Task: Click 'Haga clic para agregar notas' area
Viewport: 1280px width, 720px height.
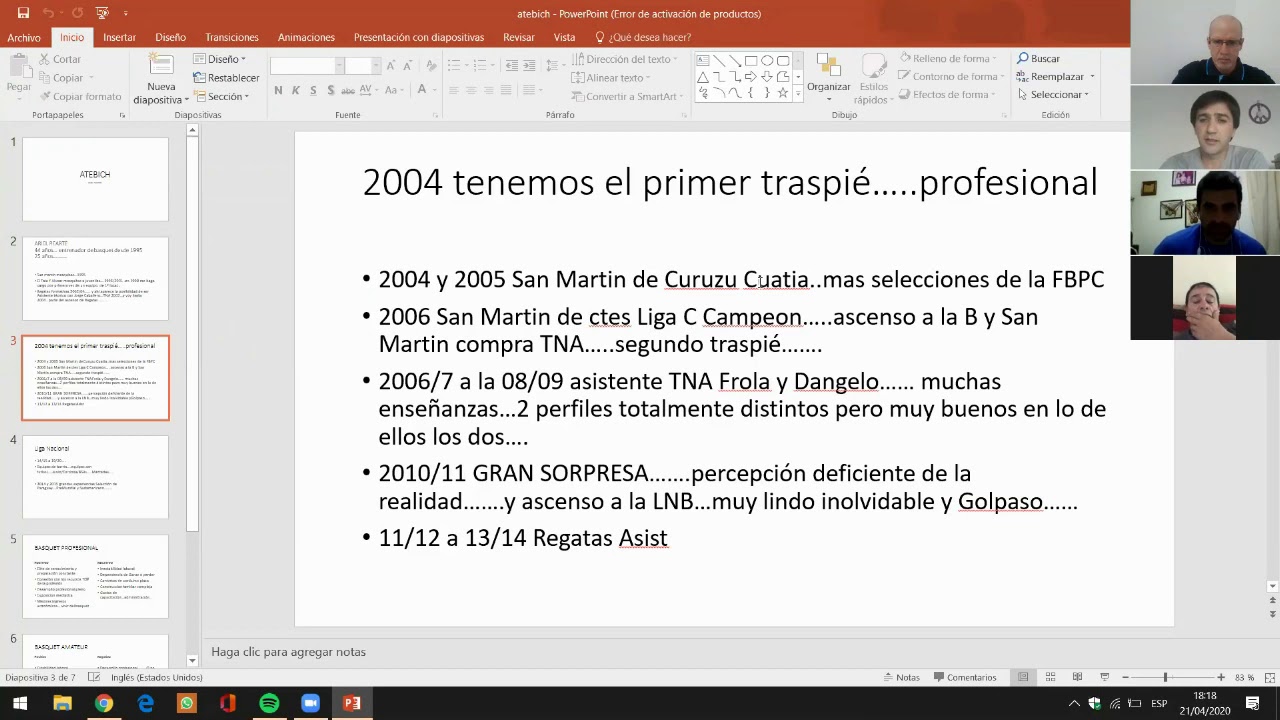Action: tap(288, 652)
